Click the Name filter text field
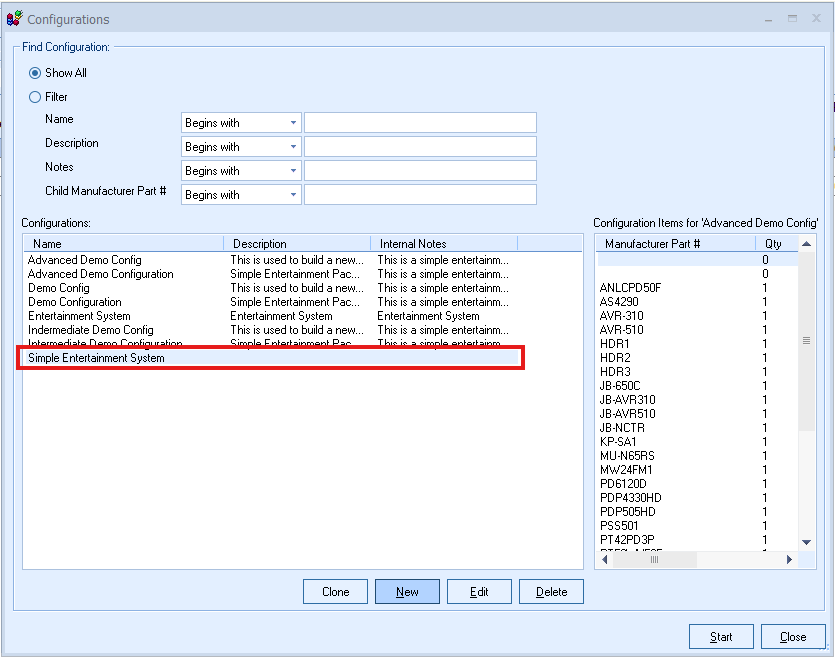The width and height of the screenshot is (835, 657). (420, 123)
